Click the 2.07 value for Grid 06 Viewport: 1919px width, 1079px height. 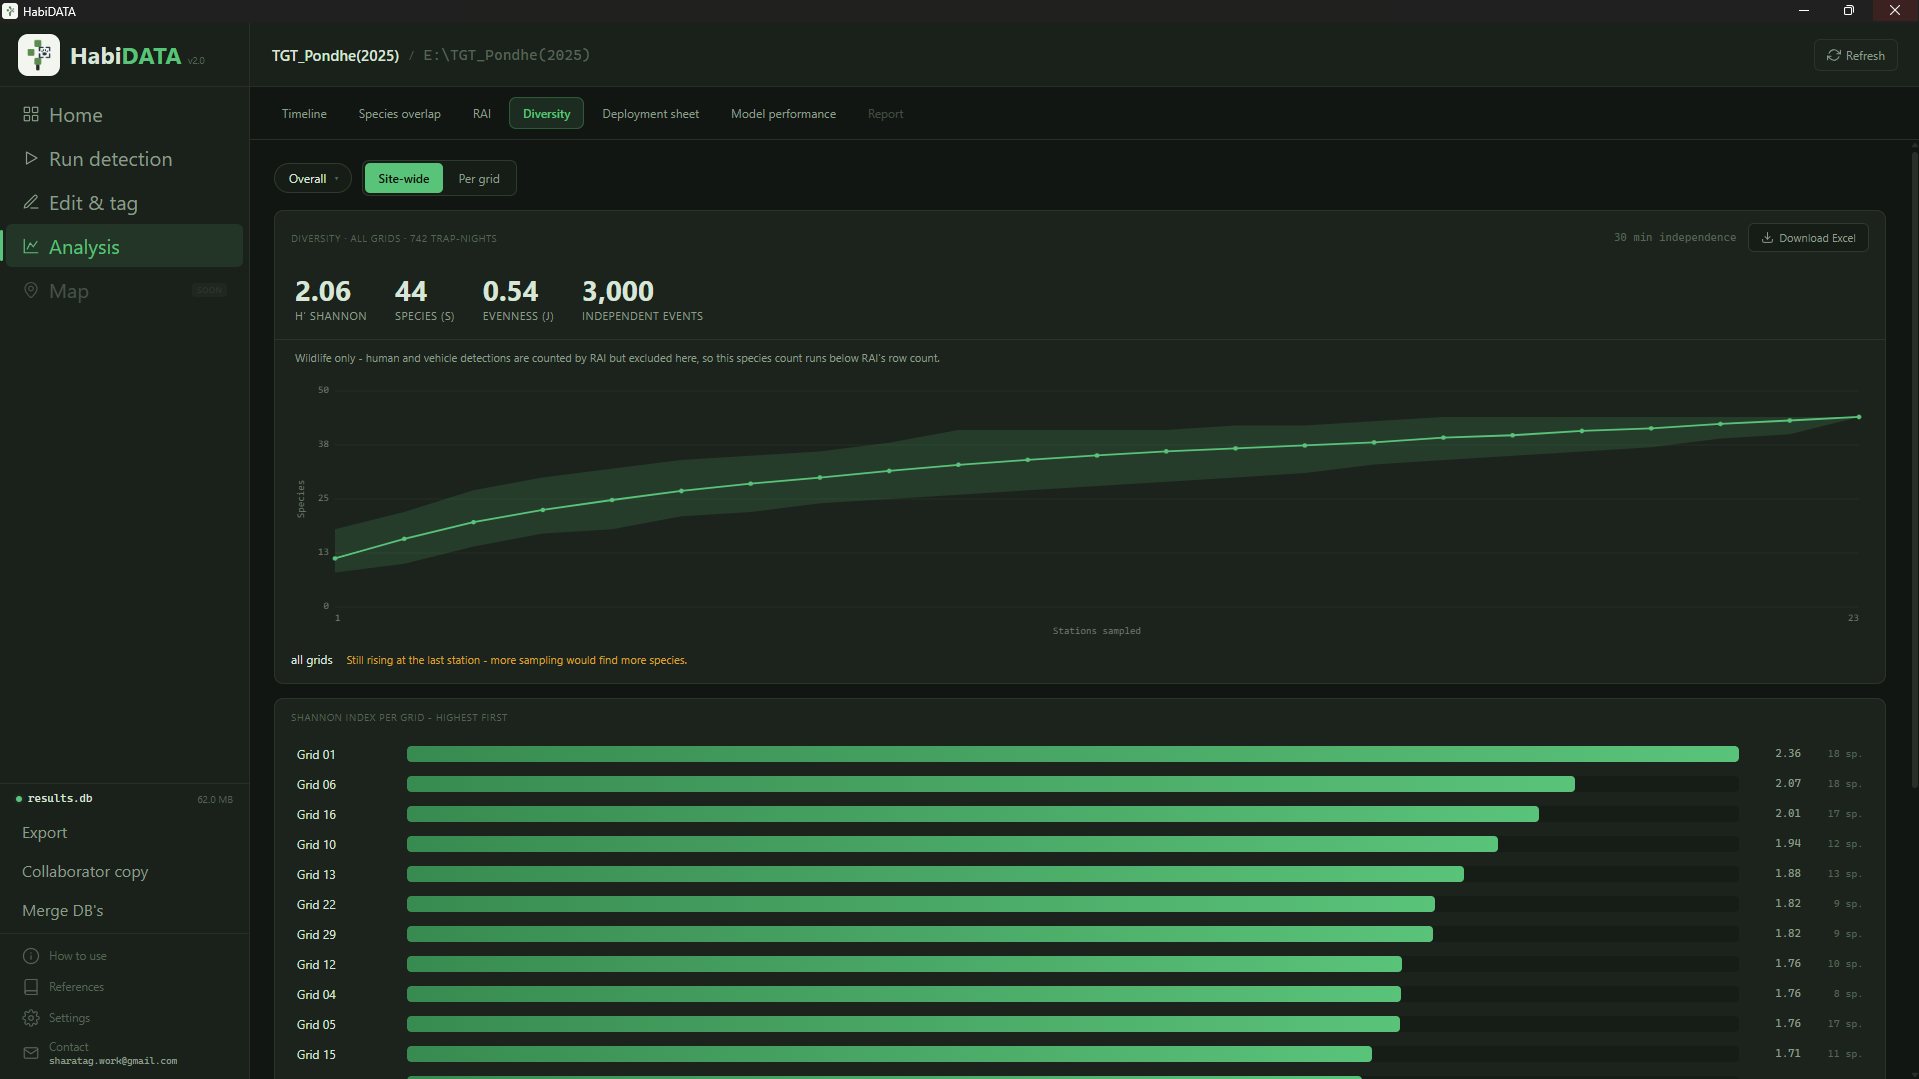pyautogui.click(x=1788, y=784)
